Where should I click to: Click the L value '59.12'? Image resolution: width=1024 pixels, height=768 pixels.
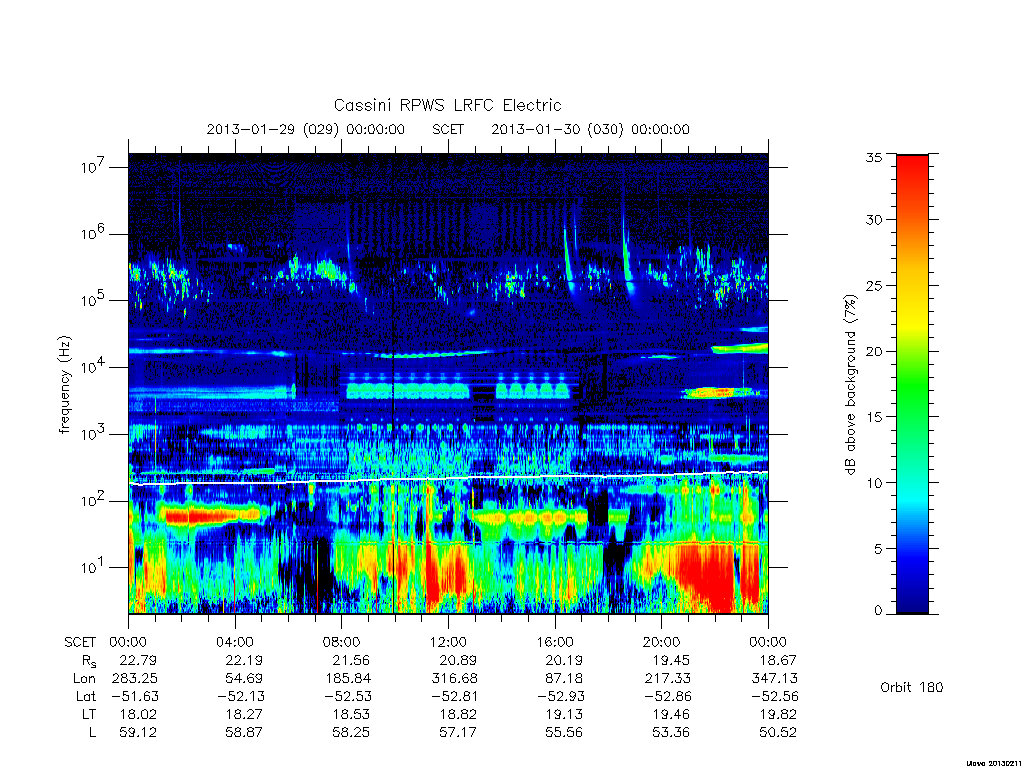coord(138,732)
